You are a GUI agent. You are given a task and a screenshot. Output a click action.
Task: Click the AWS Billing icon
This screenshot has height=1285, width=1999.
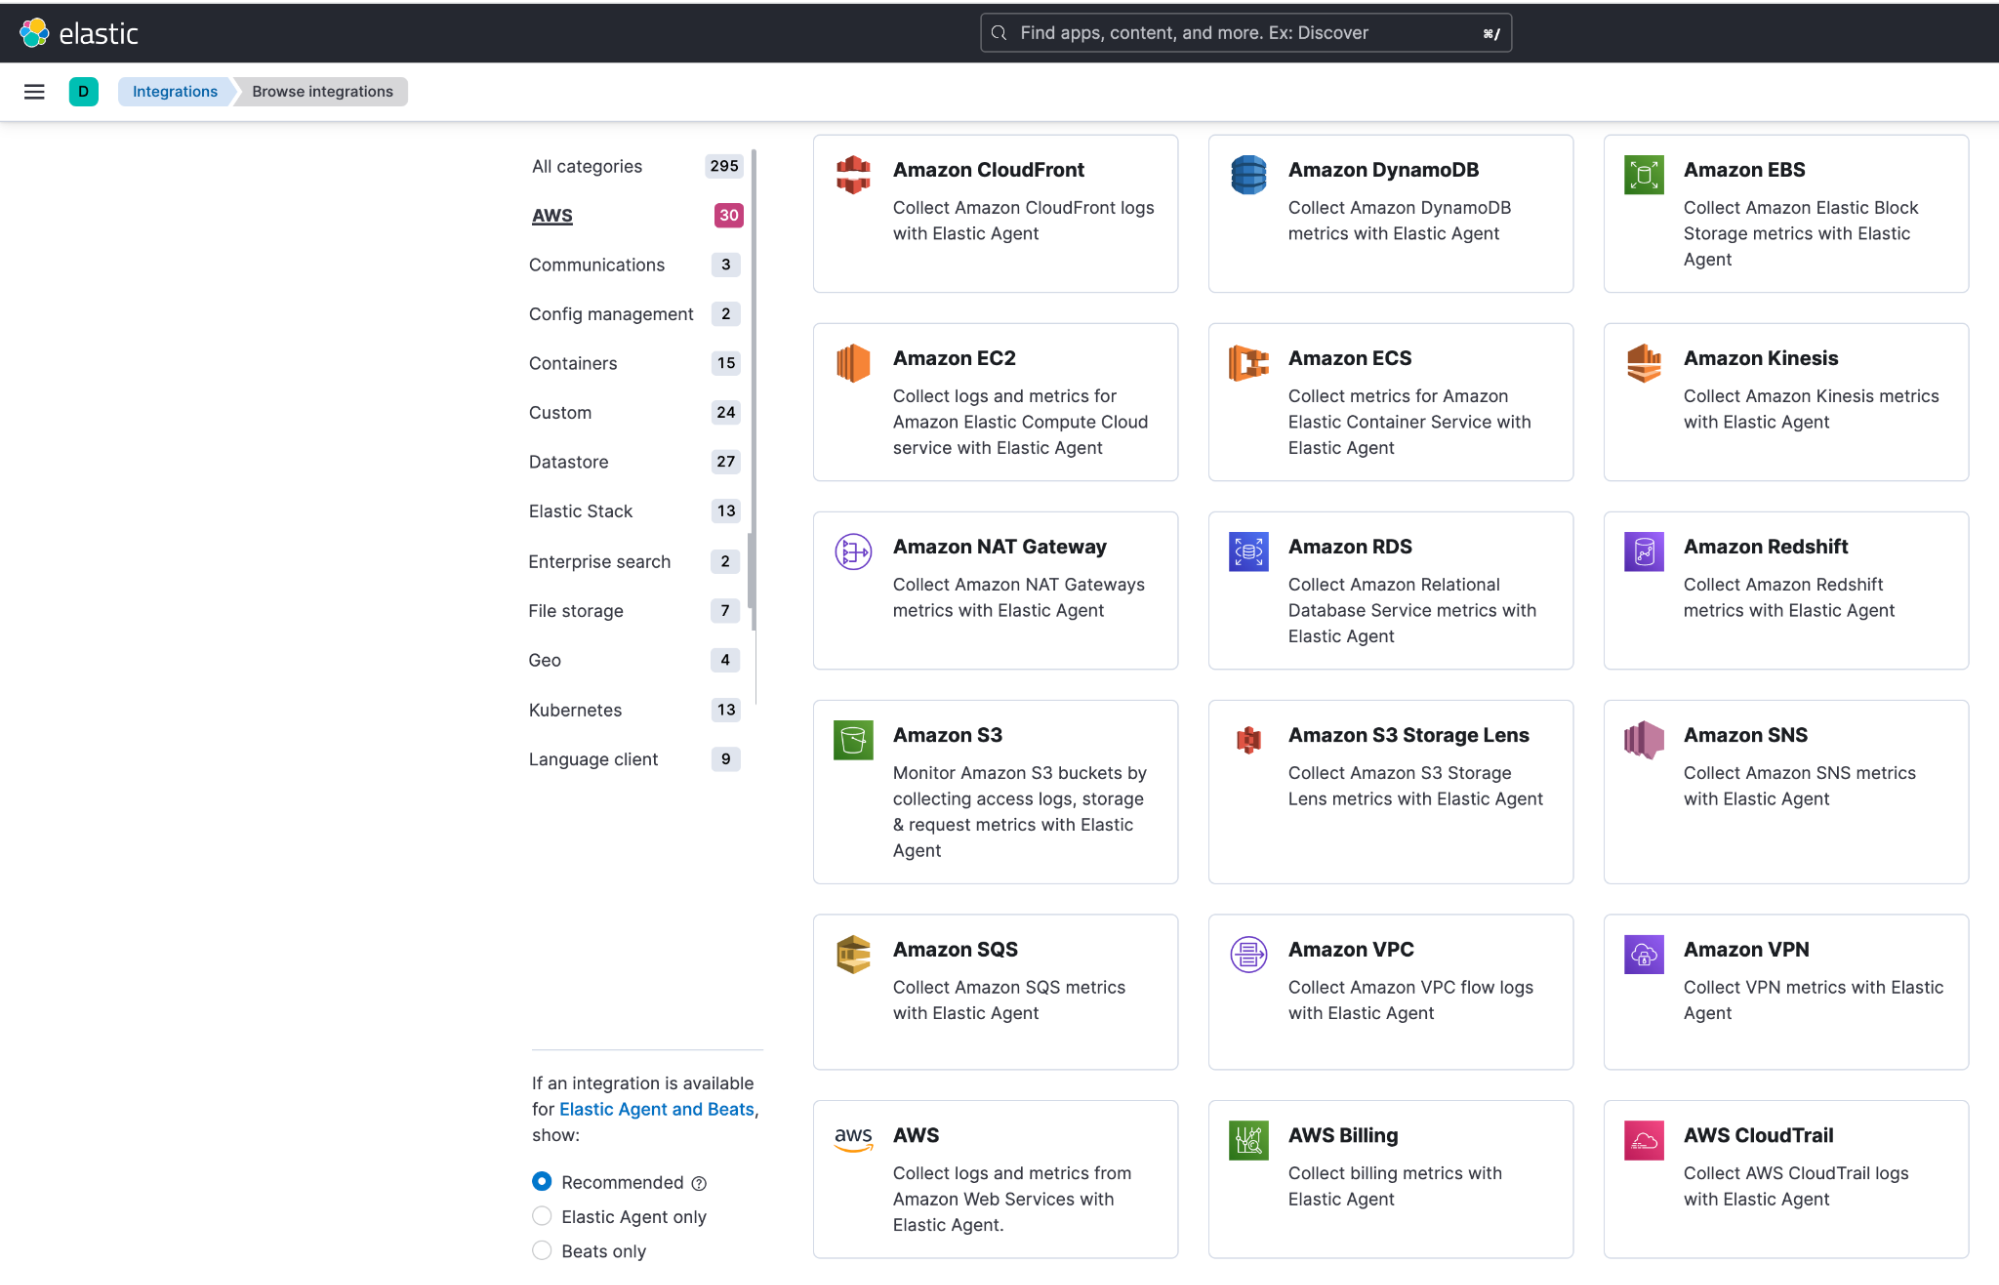click(1248, 1140)
